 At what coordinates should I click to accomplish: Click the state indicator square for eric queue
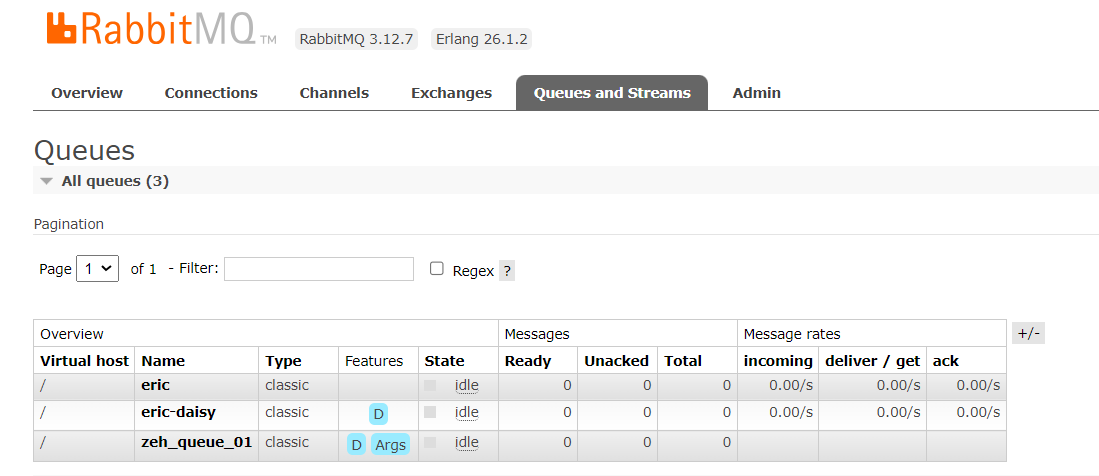(x=430, y=385)
